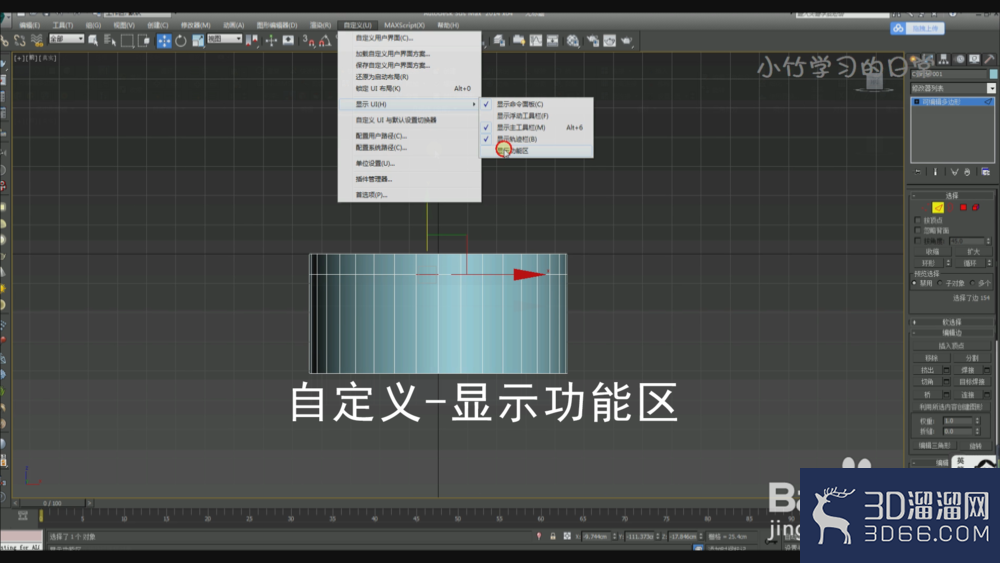Open the MAXScript(X) menu
This screenshot has width=1000, height=563.
[404, 25]
